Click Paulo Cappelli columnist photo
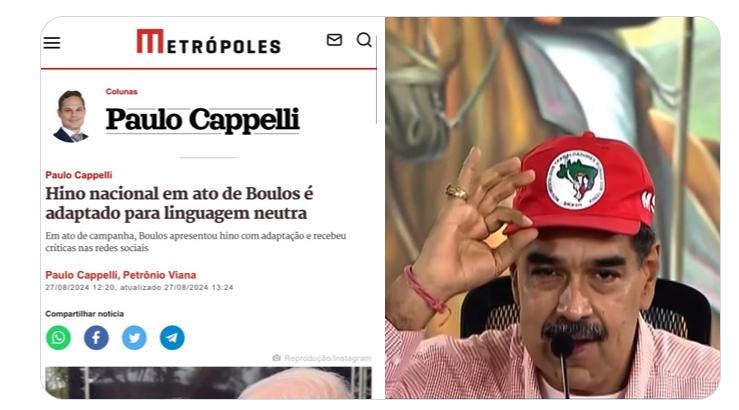Screen dimensions: 739x410 point(72,116)
